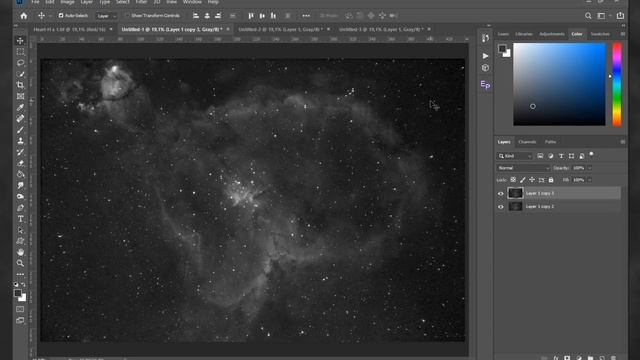Select the Quick Selection tool
The width and height of the screenshot is (640, 360).
tap(20, 74)
